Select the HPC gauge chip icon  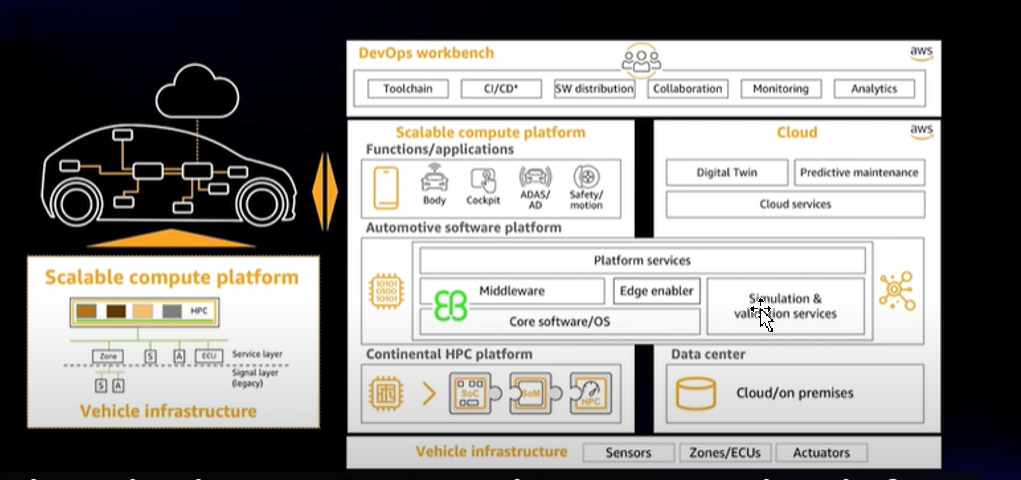pyautogui.click(x=590, y=393)
